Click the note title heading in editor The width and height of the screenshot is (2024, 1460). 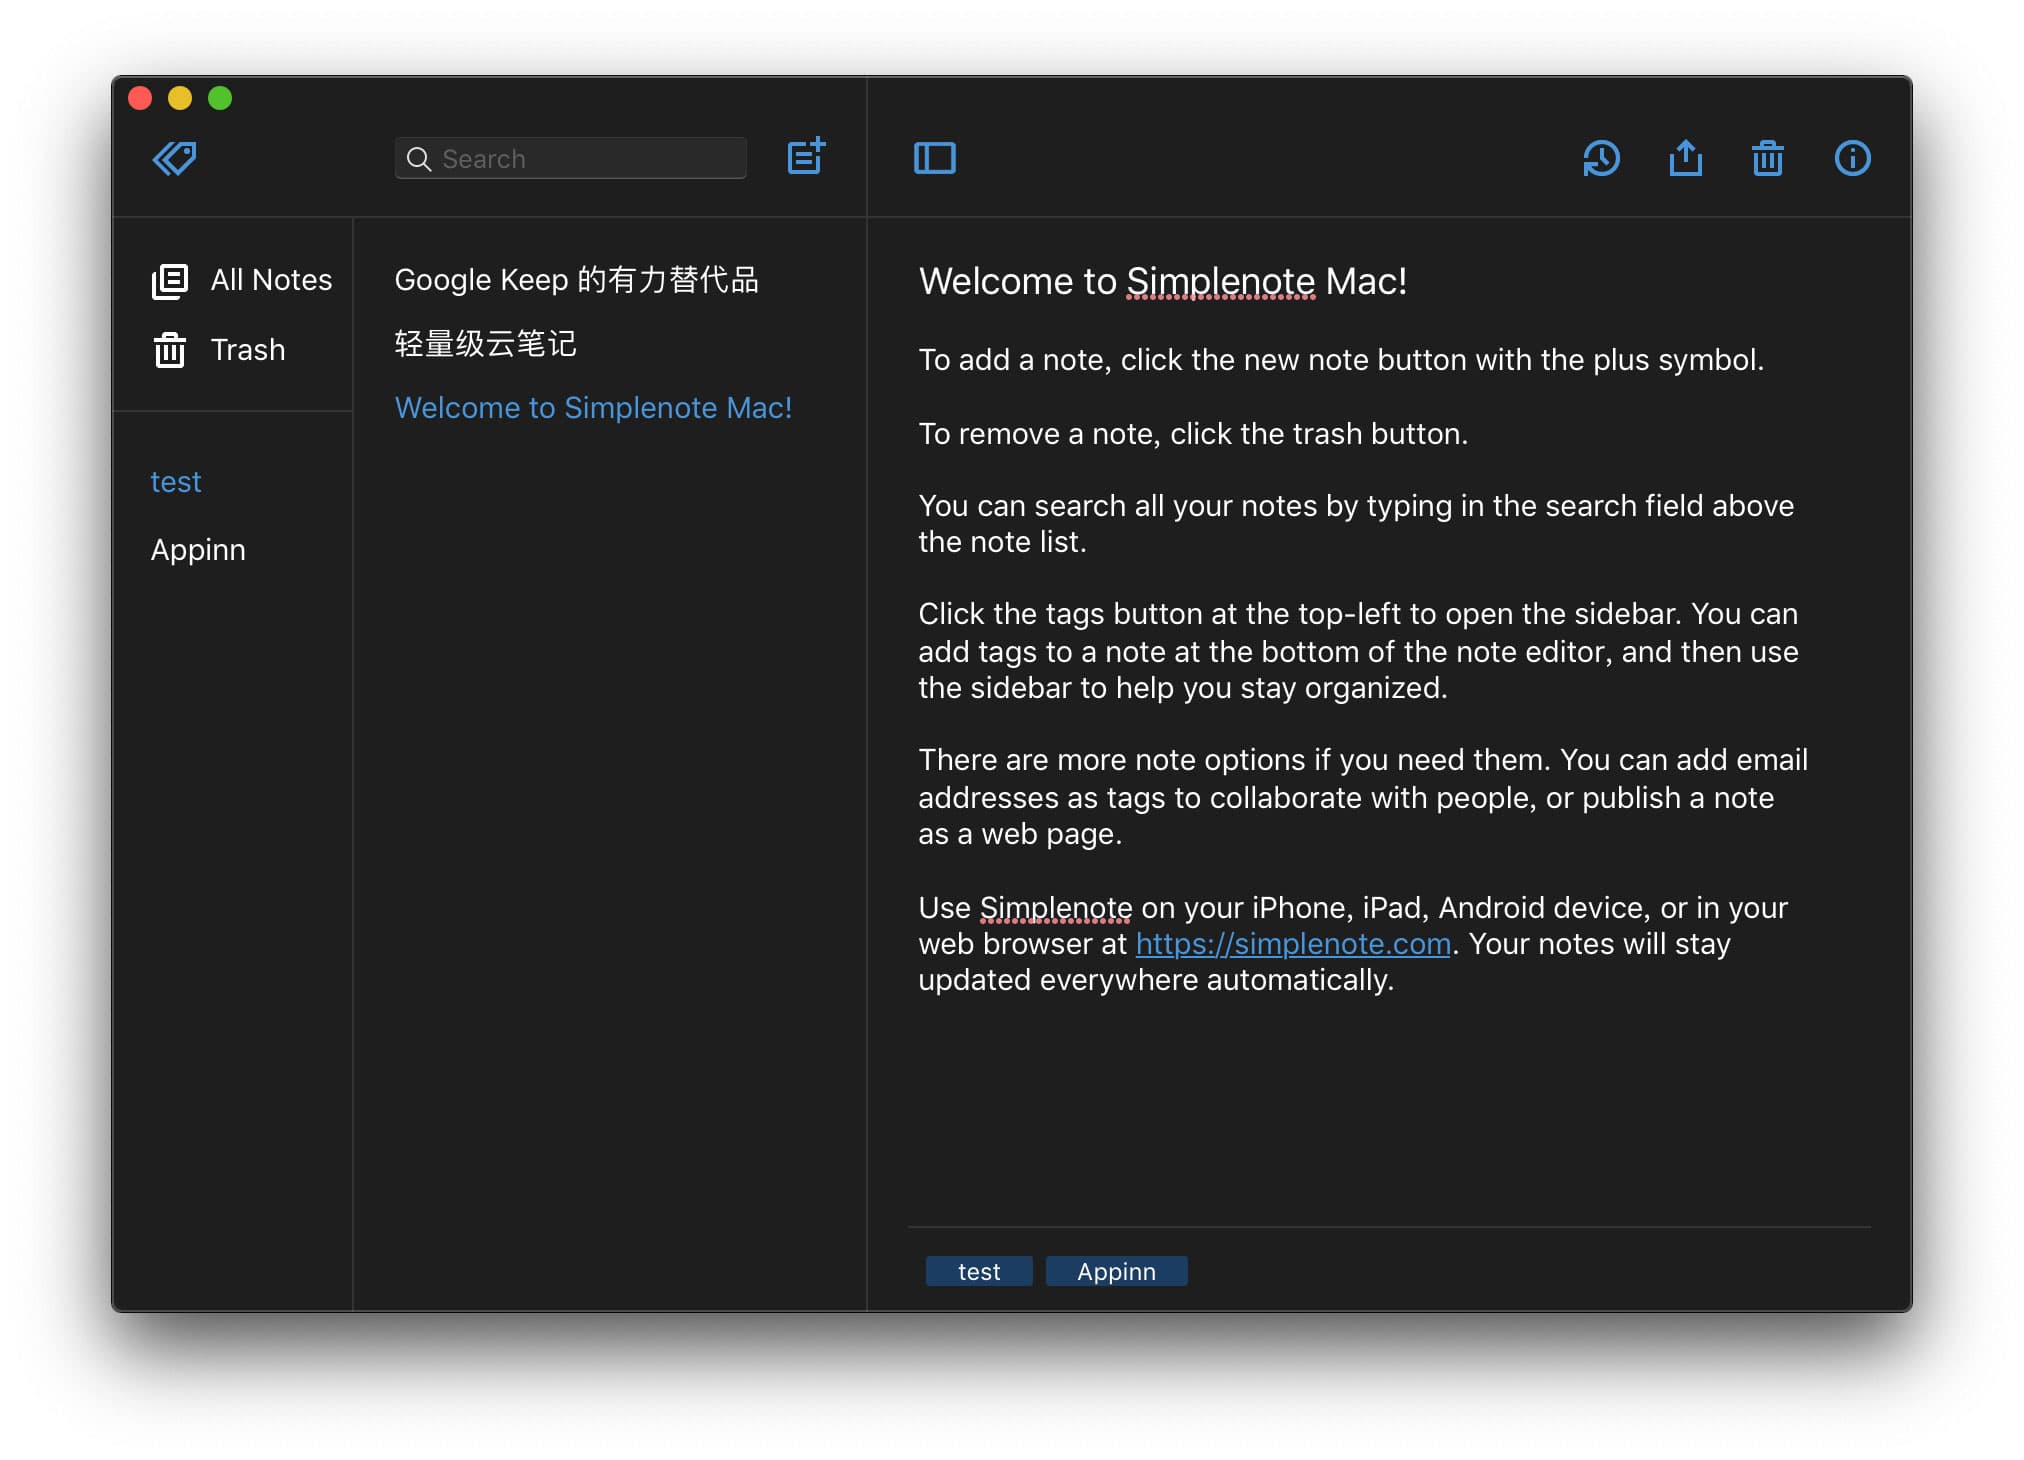pyautogui.click(x=1163, y=282)
